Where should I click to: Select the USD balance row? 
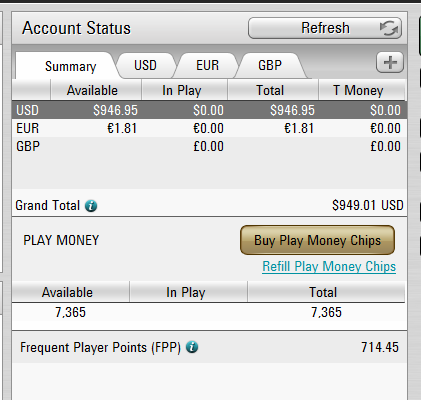click(x=209, y=110)
